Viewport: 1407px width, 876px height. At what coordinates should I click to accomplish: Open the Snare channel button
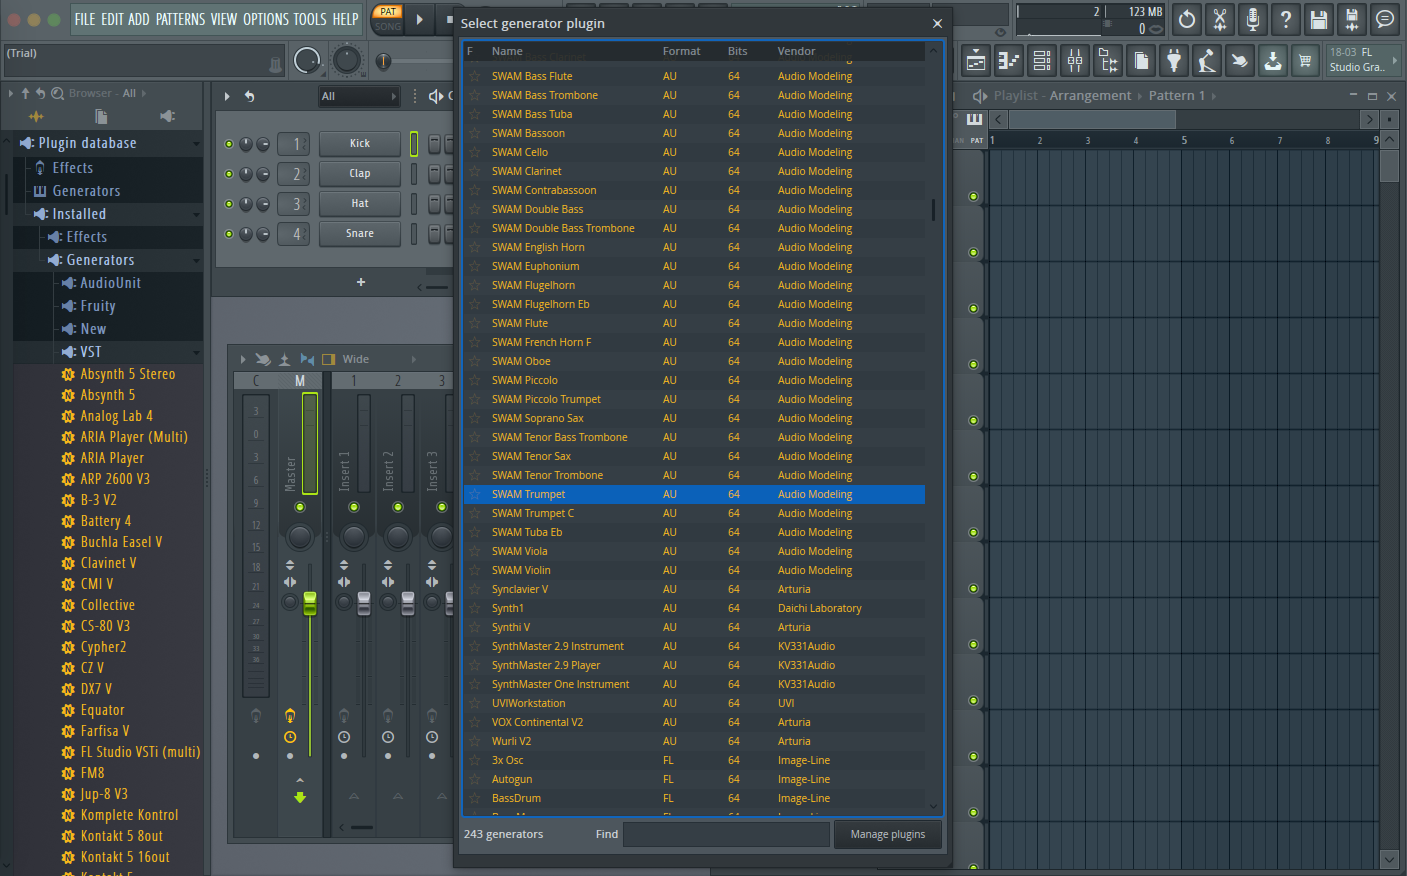click(359, 233)
